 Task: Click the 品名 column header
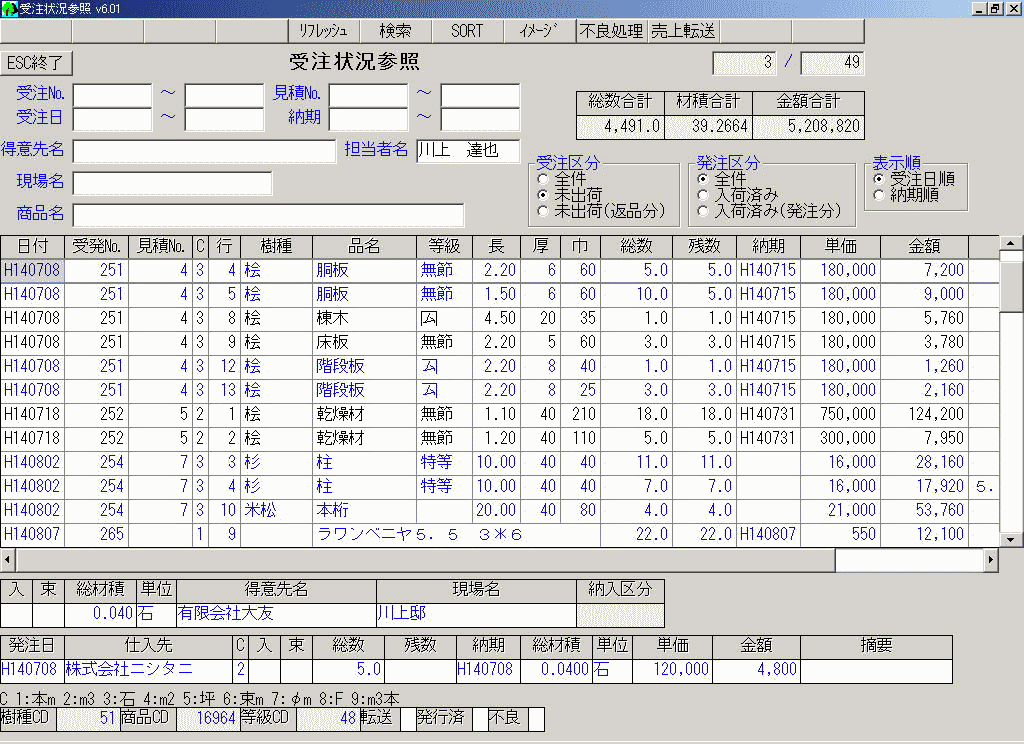pos(364,246)
